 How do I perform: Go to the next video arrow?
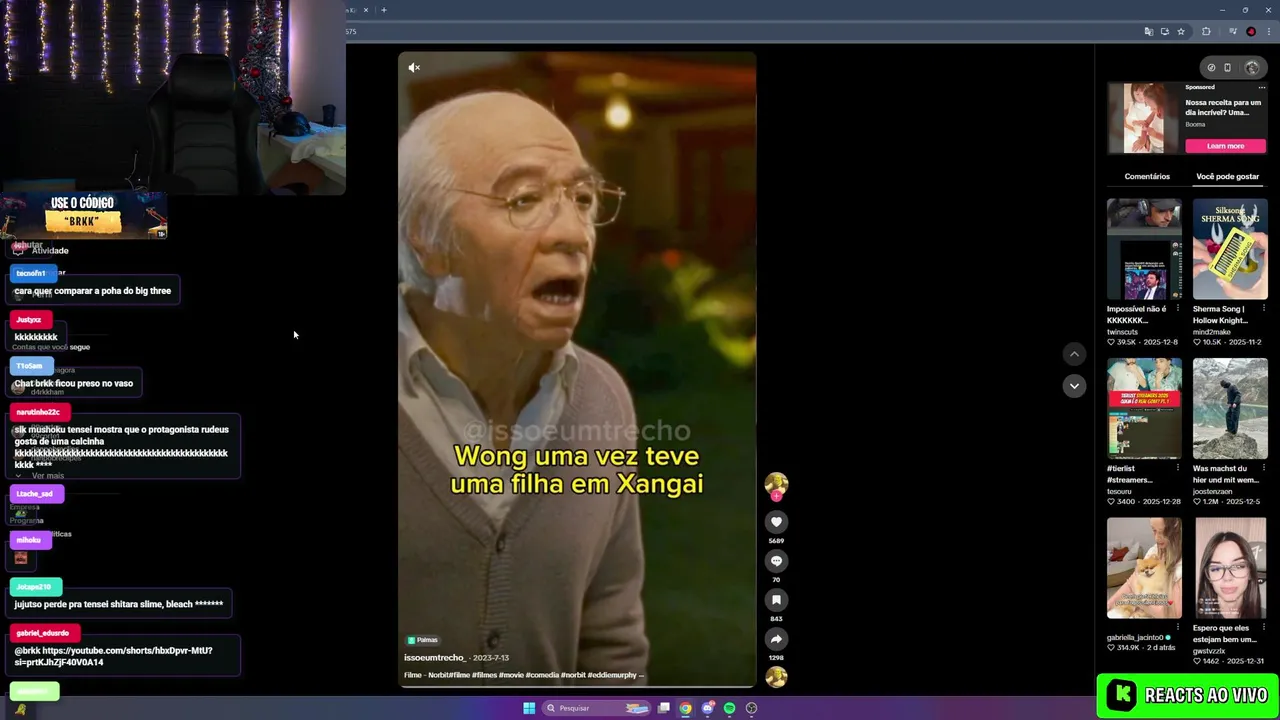[x=1074, y=386]
